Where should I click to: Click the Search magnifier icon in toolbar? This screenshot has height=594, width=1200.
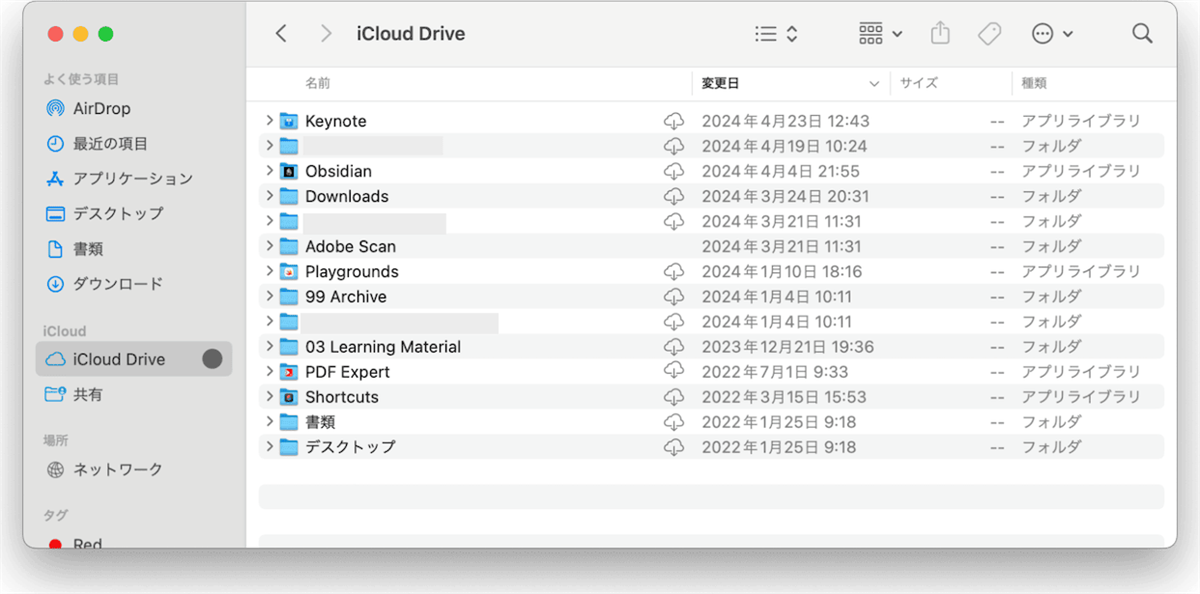(x=1142, y=34)
